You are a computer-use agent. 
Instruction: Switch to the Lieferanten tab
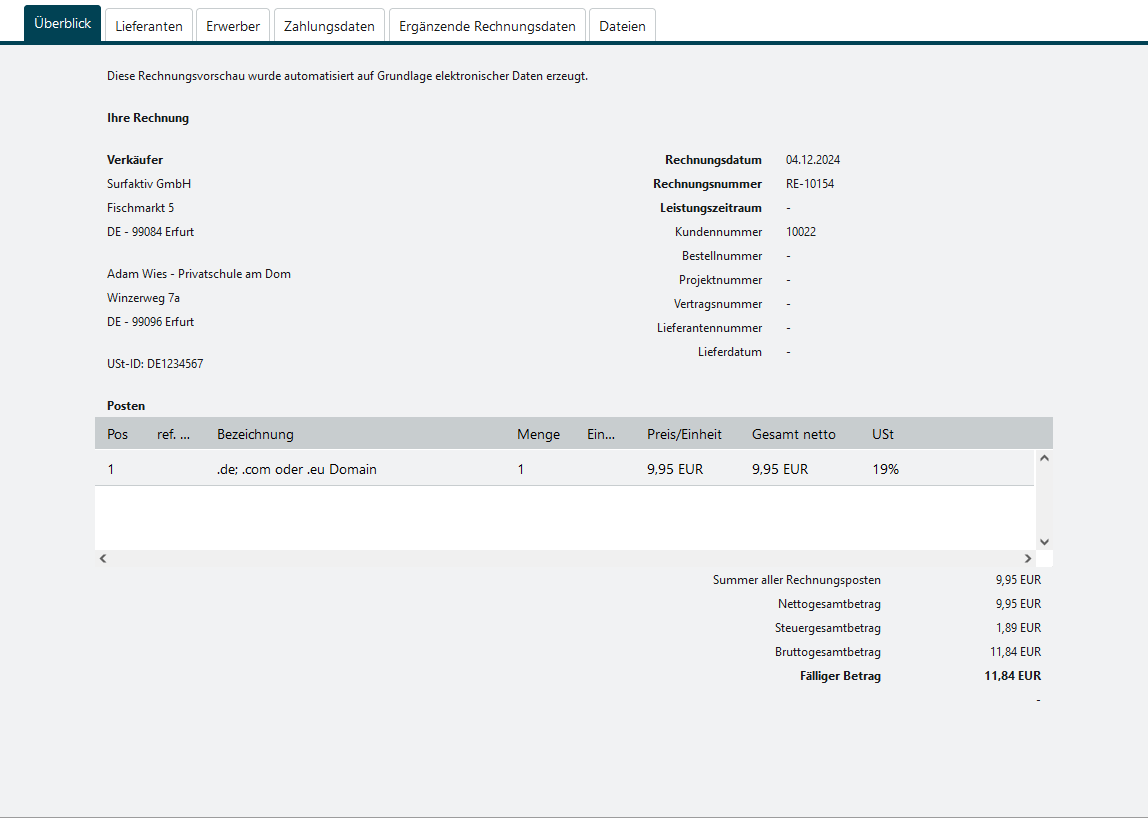tap(149, 26)
